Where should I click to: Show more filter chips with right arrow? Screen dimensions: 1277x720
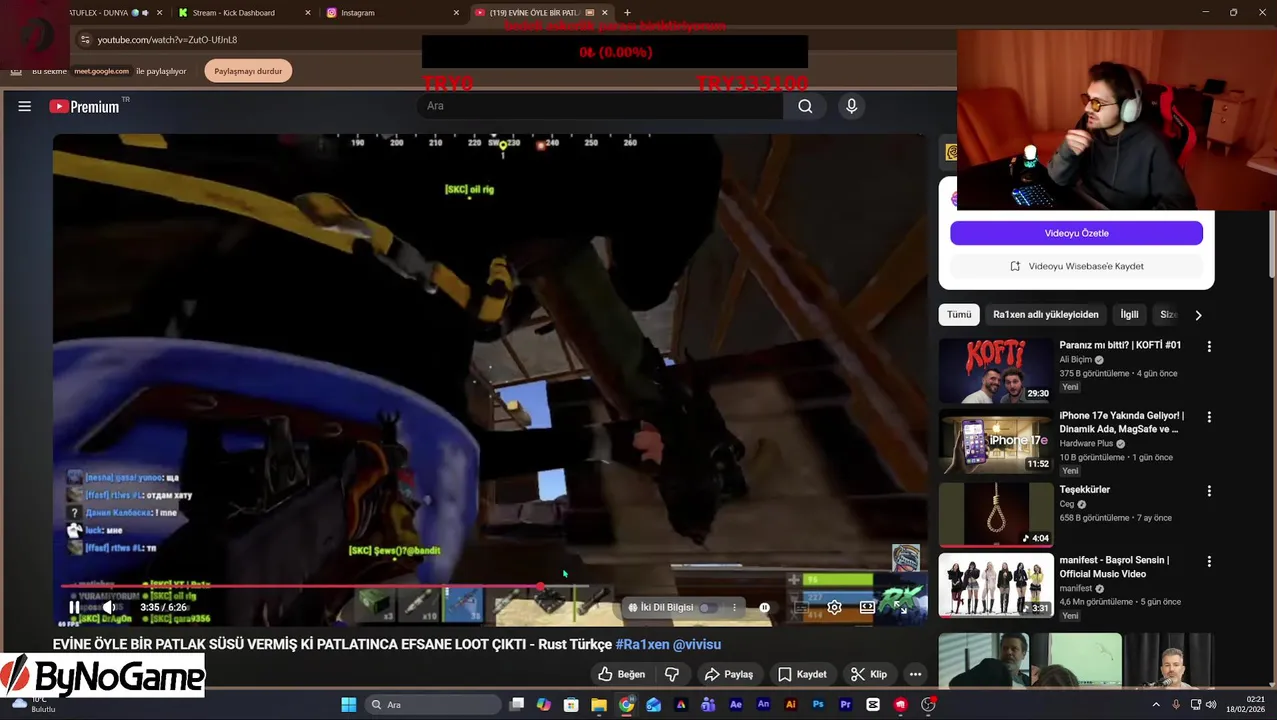click(1198, 315)
